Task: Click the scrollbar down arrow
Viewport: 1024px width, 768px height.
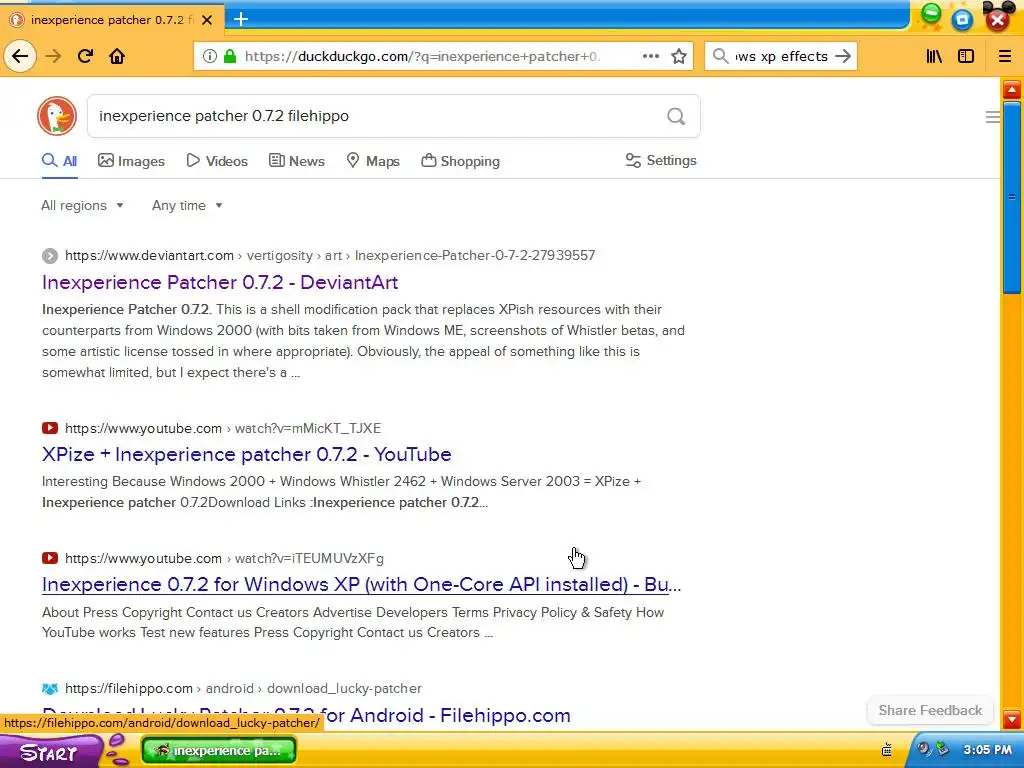Action: (x=1012, y=720)
